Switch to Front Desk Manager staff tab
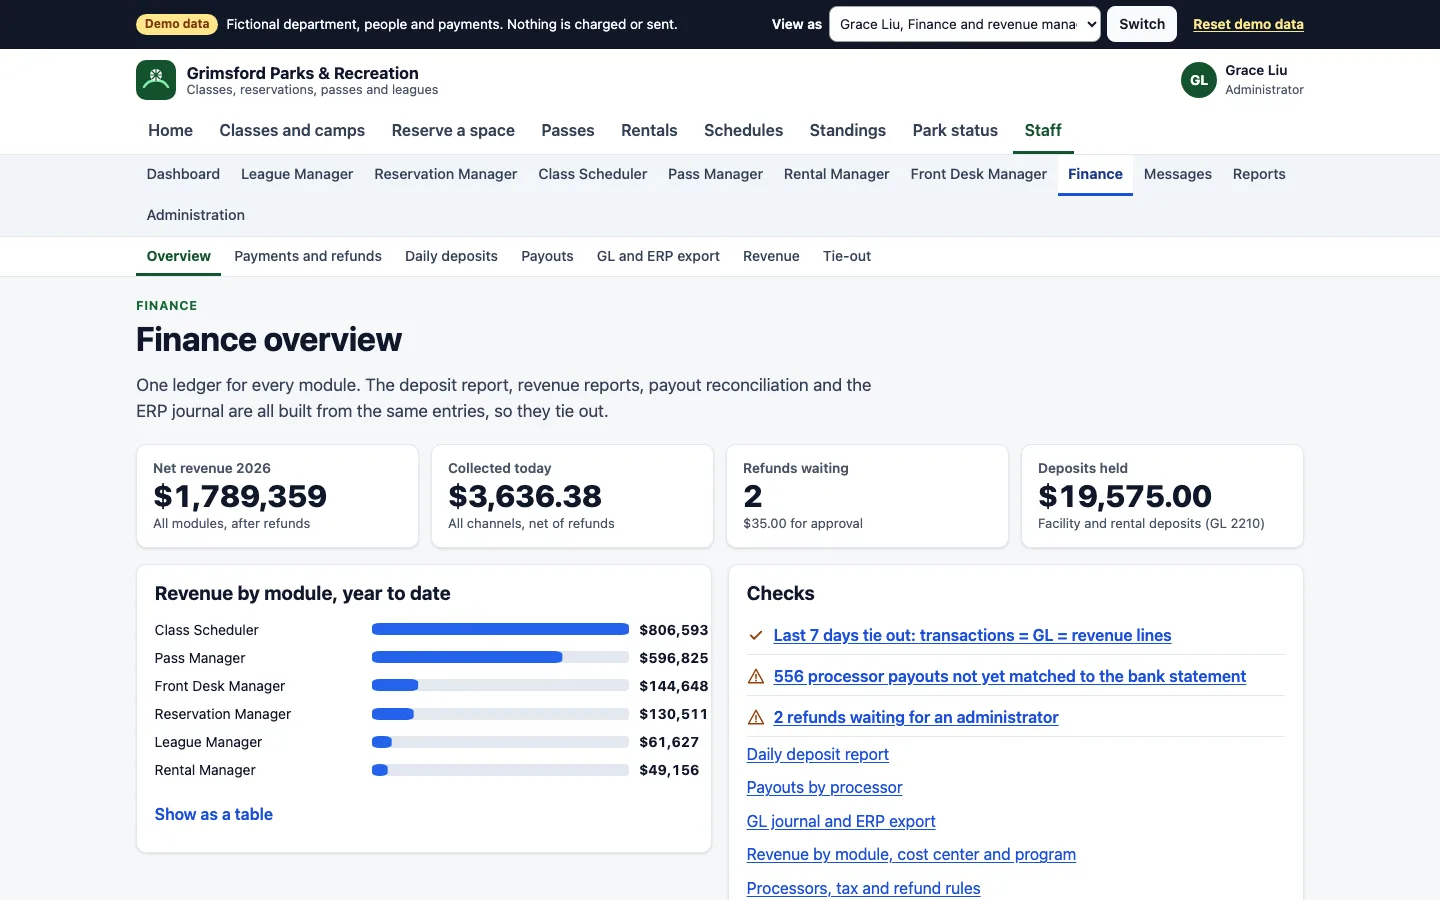The height and width of the screenshot is (900, 1440). [x=979, y=174]
